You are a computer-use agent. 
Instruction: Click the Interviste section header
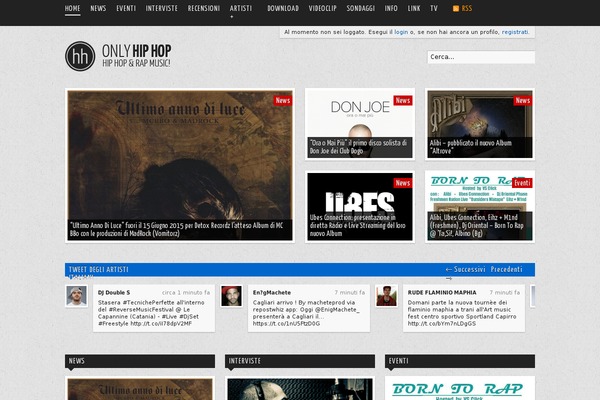tap(300, 361)
